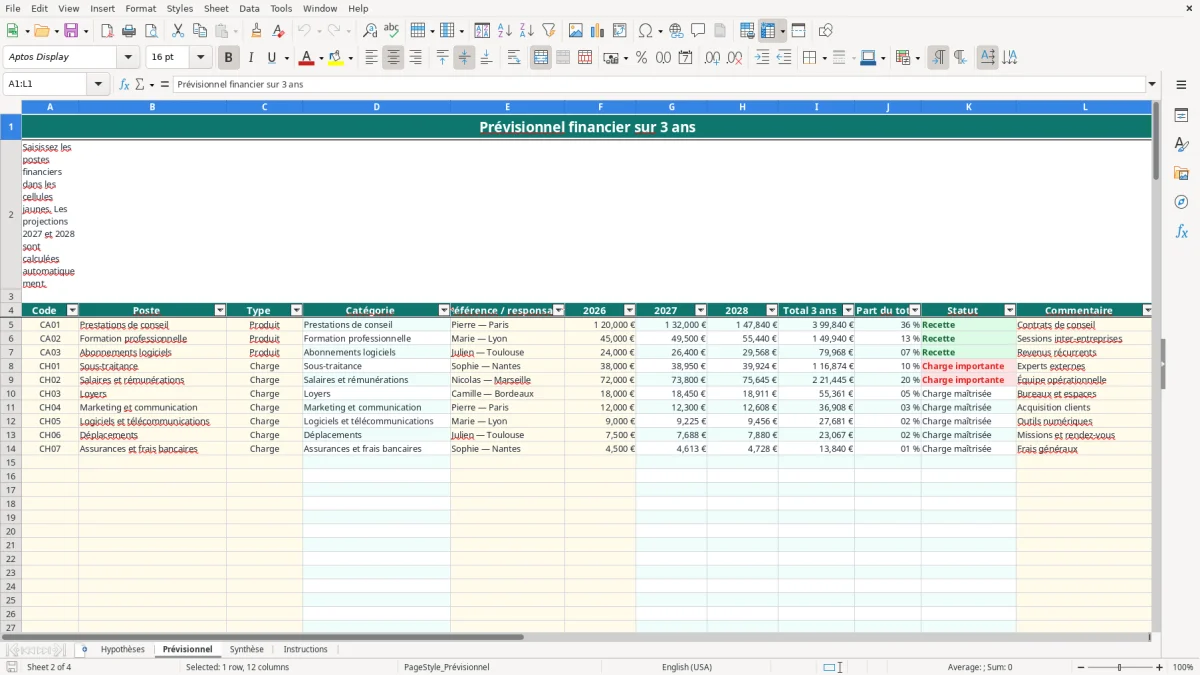This screenshot has width=1200, height=675.
Task: Open the Statut column filter dropdown
Action: tap(1009, 311)
